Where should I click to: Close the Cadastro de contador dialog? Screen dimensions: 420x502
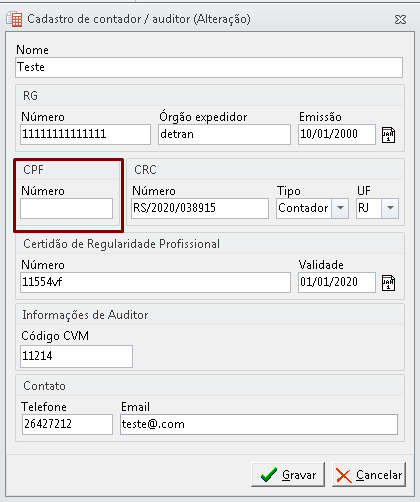(400, 20)
